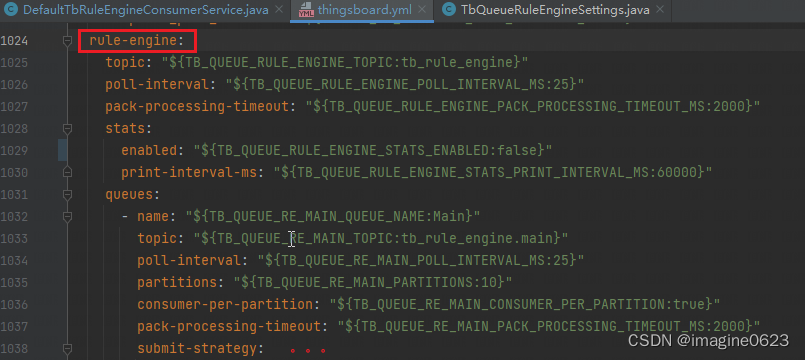Click line number 1038 in the gutter
This screenshot has width=805, height=360.
point(14,348)
